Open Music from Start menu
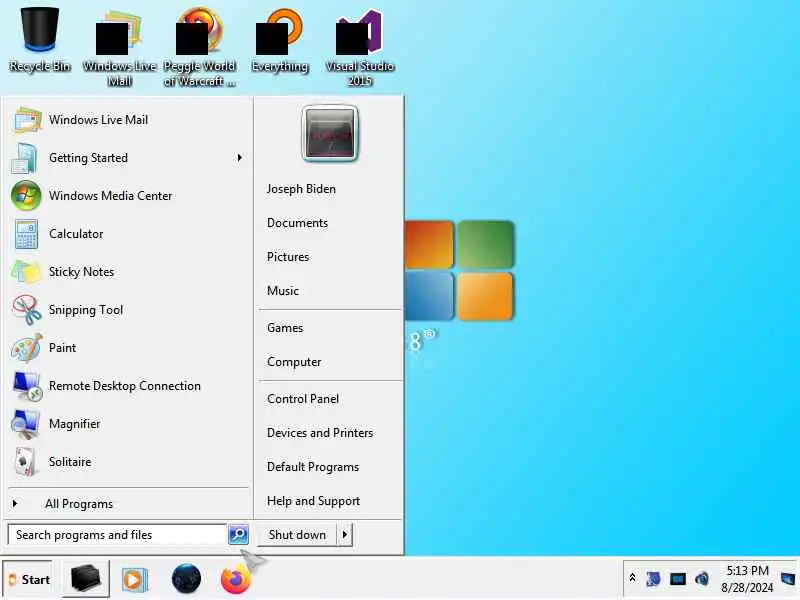Viewport: 800px width, 600px height. click(283, 291)
